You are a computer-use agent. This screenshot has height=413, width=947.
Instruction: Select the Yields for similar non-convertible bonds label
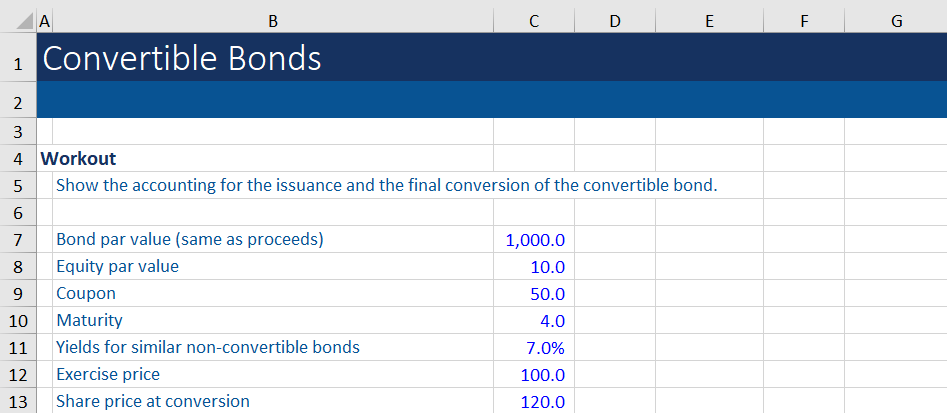pos(208,347)
